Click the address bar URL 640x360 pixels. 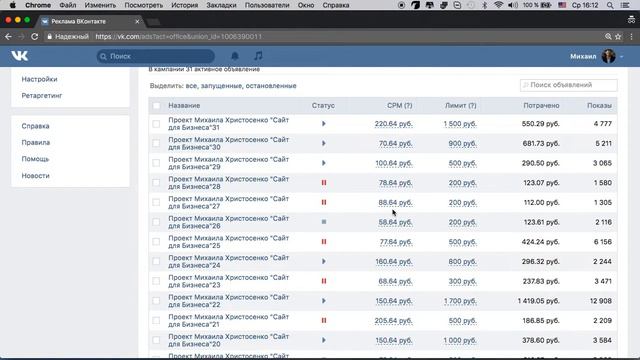(x=178, y=36)
